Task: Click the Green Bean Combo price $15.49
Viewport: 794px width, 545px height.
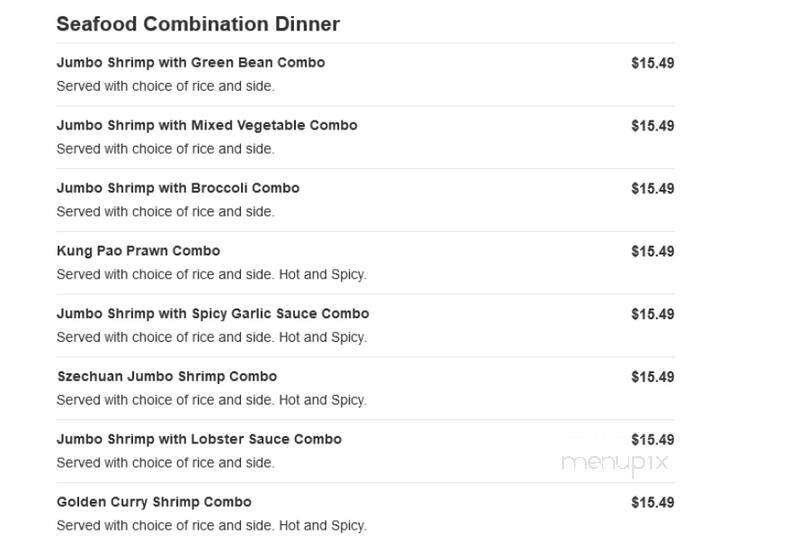Action: (653, 63)
